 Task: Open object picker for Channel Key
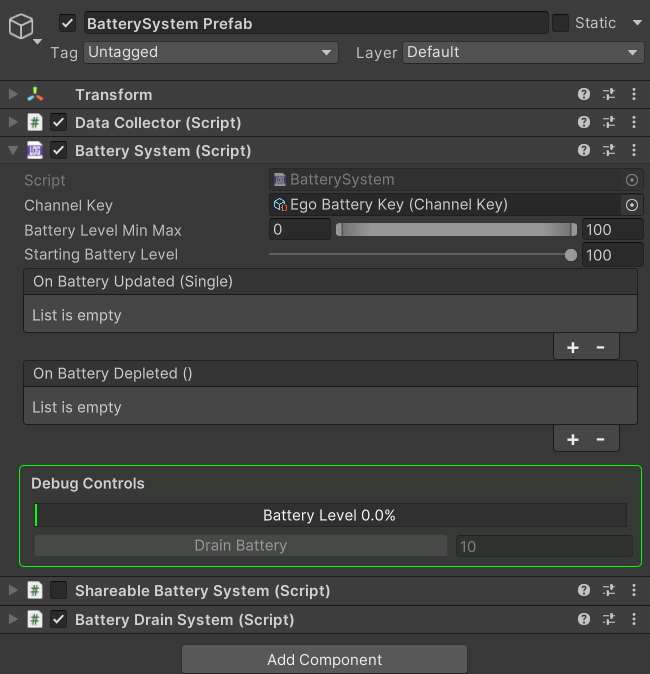tap(632, 205)
